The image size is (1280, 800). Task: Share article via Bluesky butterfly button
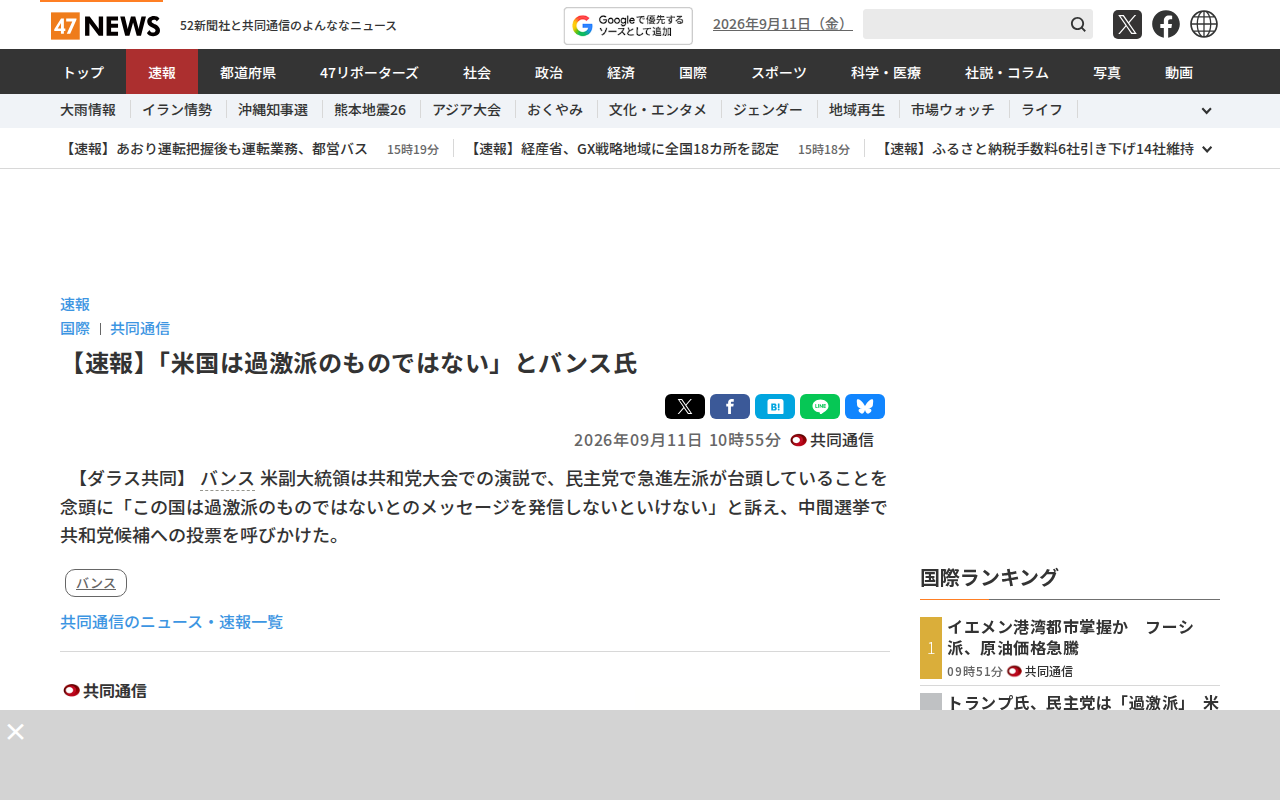point(865,406)
